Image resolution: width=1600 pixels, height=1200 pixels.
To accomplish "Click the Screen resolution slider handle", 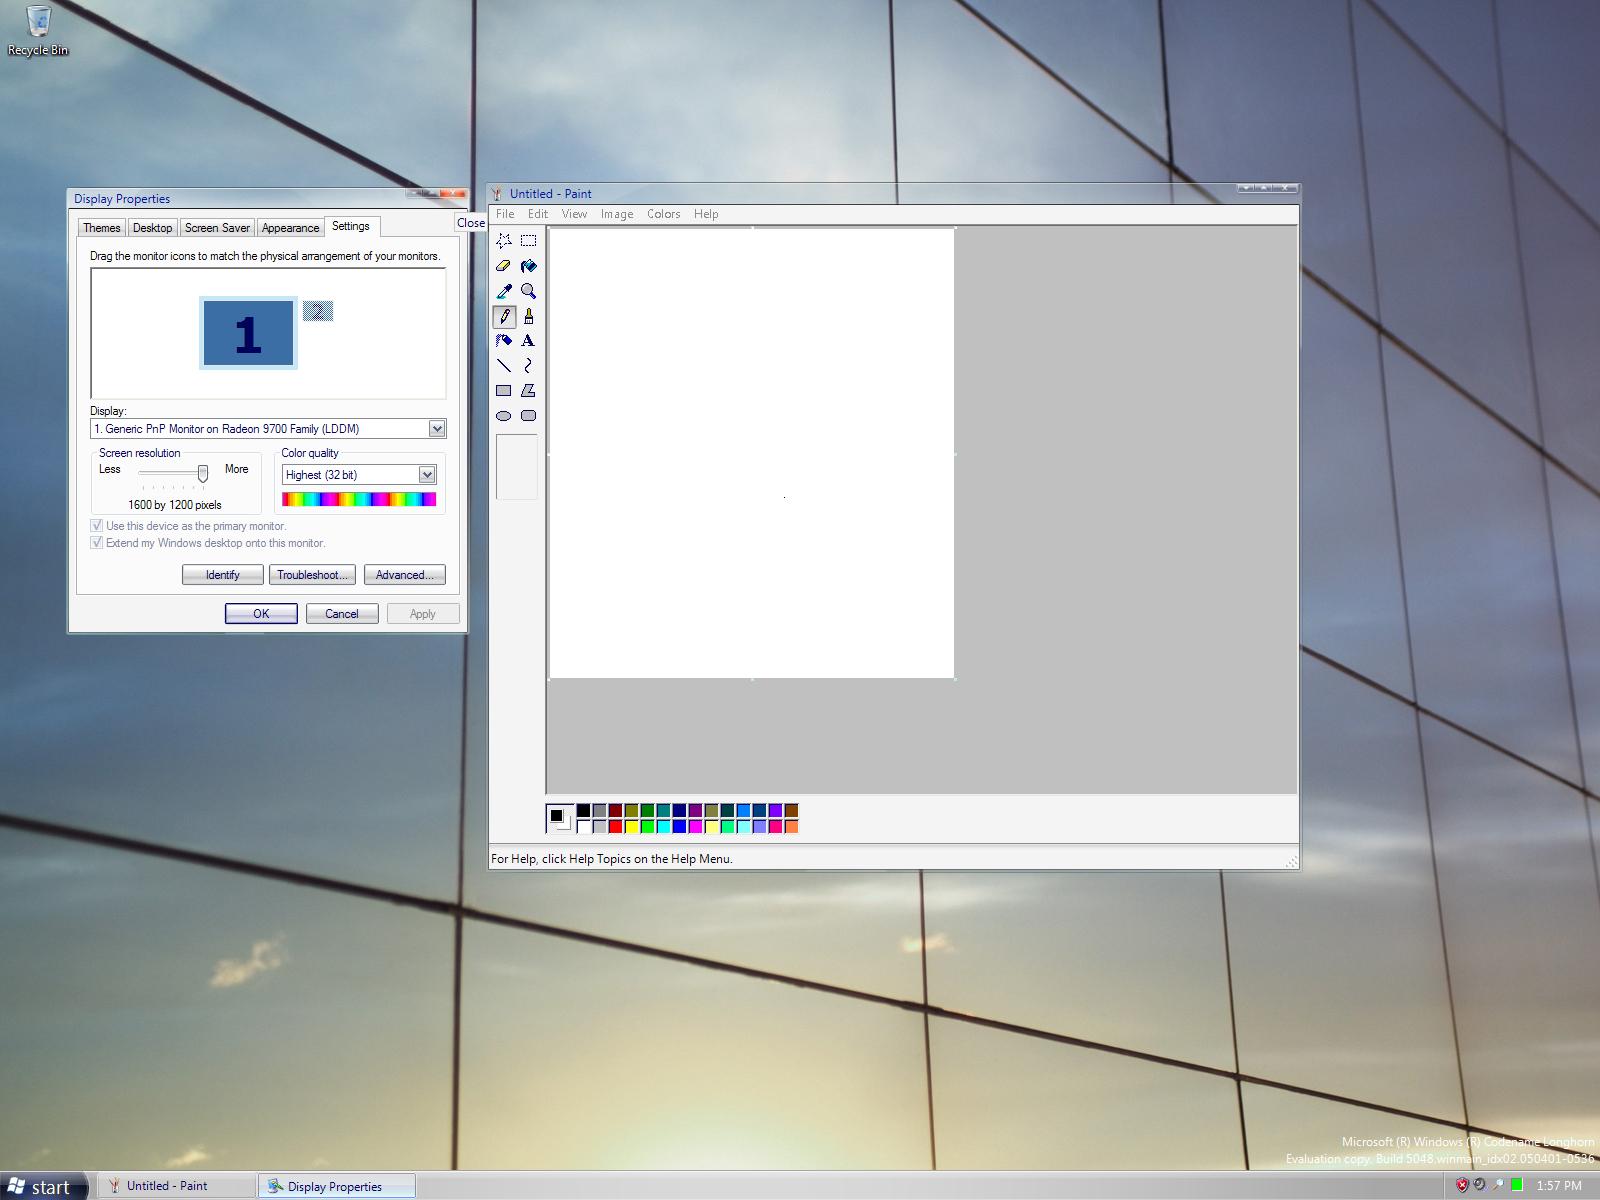I will [203, 472].
